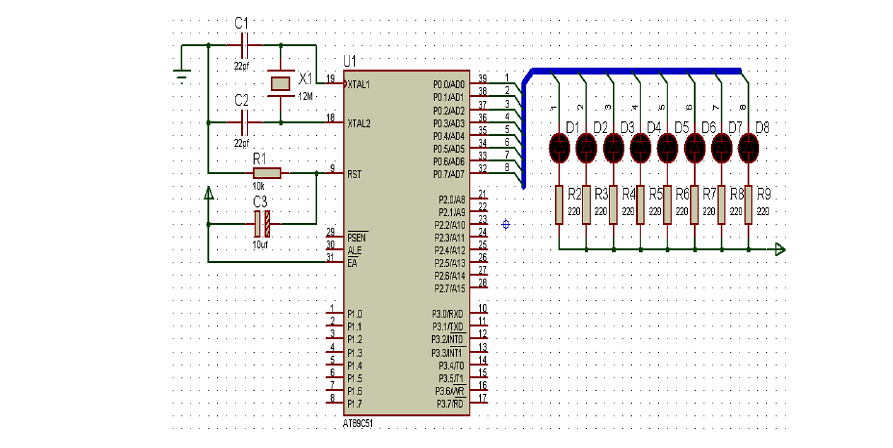Select the D1 LED
The image size is (893, 448).
click(560, 148)
